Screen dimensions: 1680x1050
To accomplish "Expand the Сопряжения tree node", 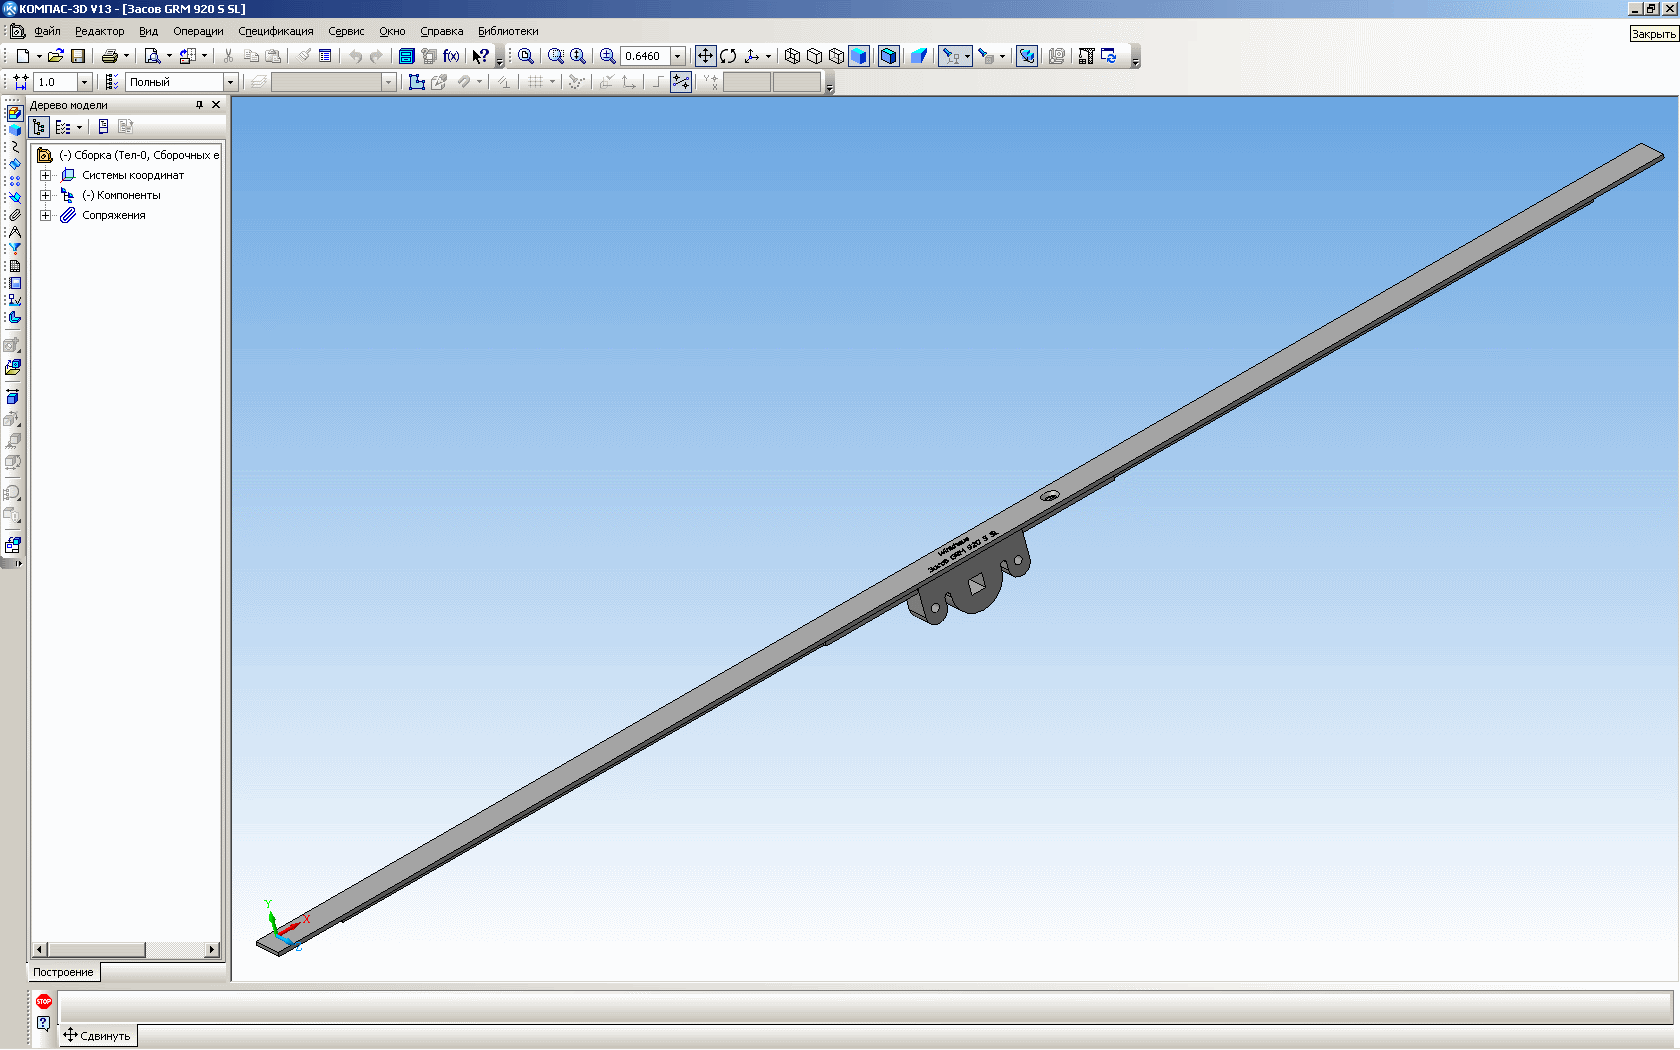I will pyautogui.click(x=45, y=215).
